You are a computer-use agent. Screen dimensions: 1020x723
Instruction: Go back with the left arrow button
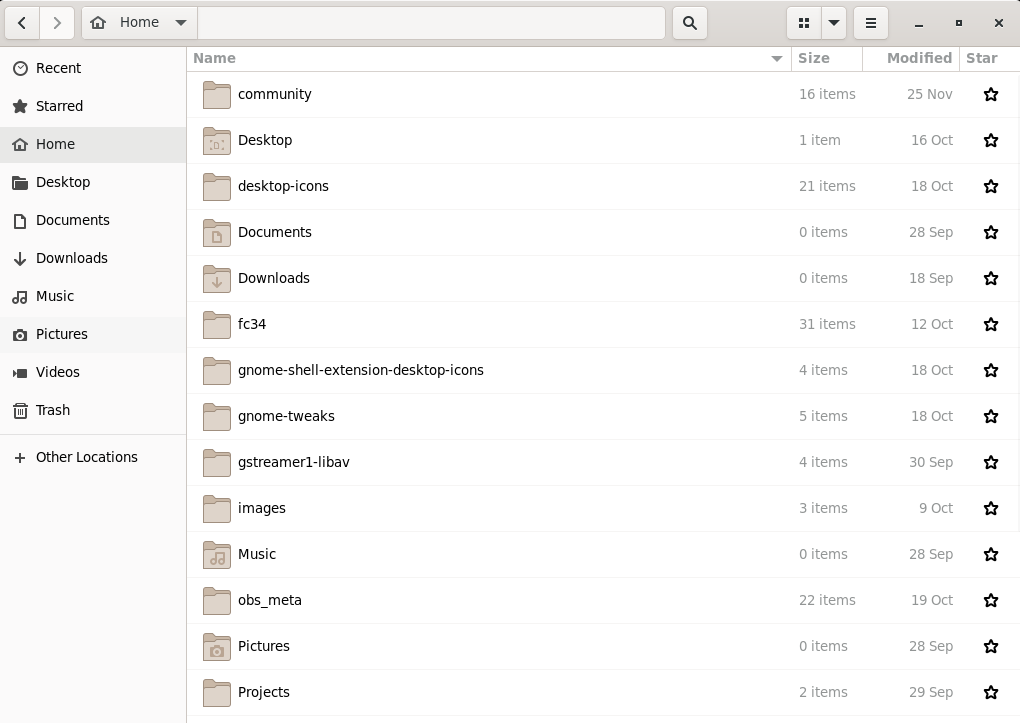click(x=22, y=23)
